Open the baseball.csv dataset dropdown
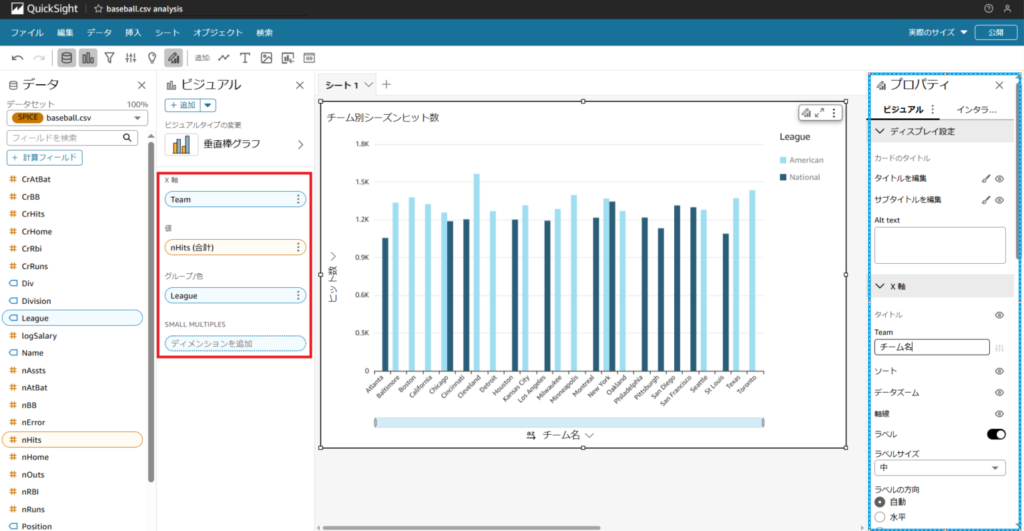The width and height of the screenshot is (1024, 531). 77,118
